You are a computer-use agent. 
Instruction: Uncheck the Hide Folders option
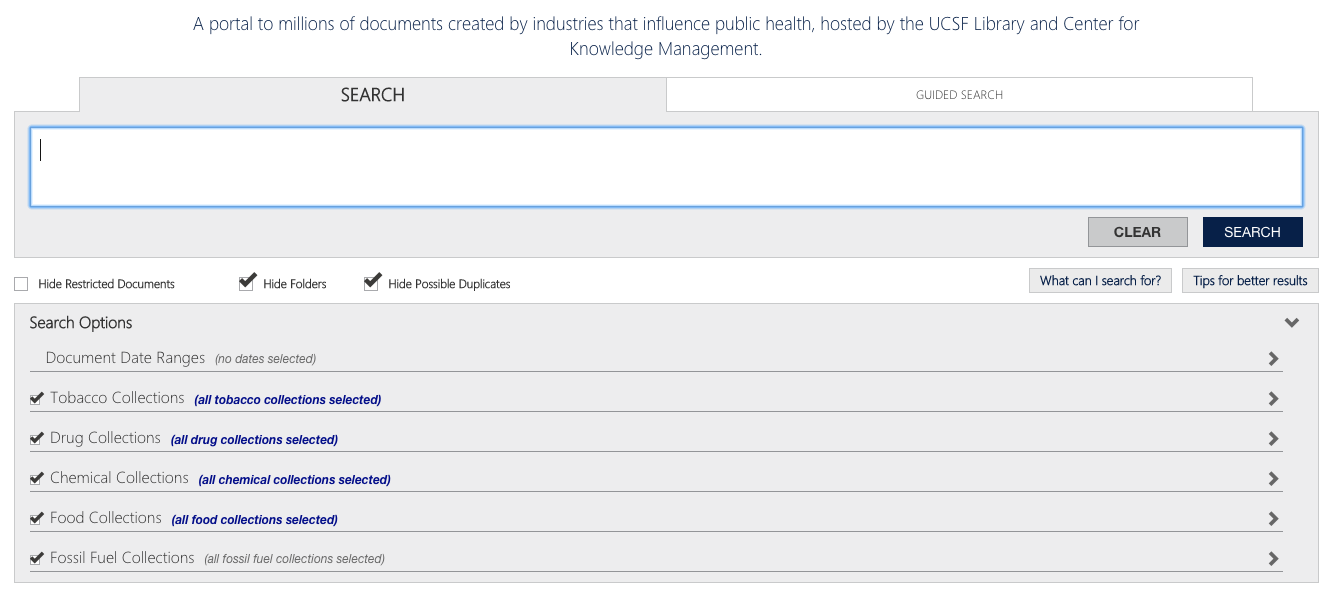(x=247, y=283)
